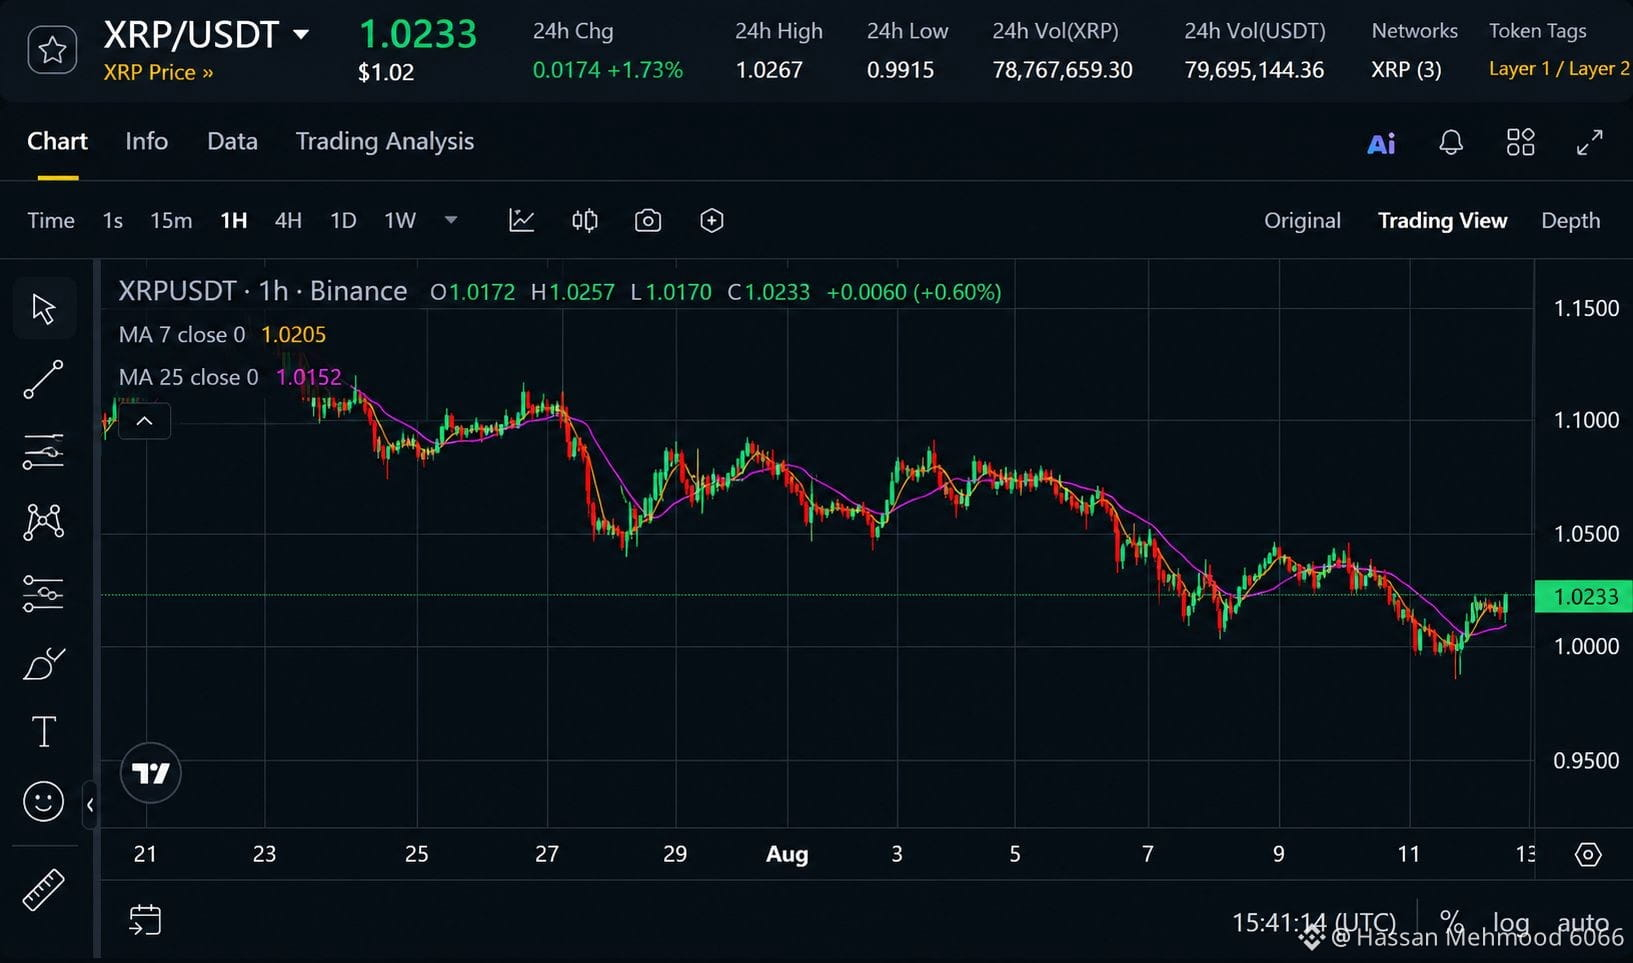The image size is (1633, 963).
Task: Click the XRPUSDT 1h Binance chart title
Action: point(263,291)
